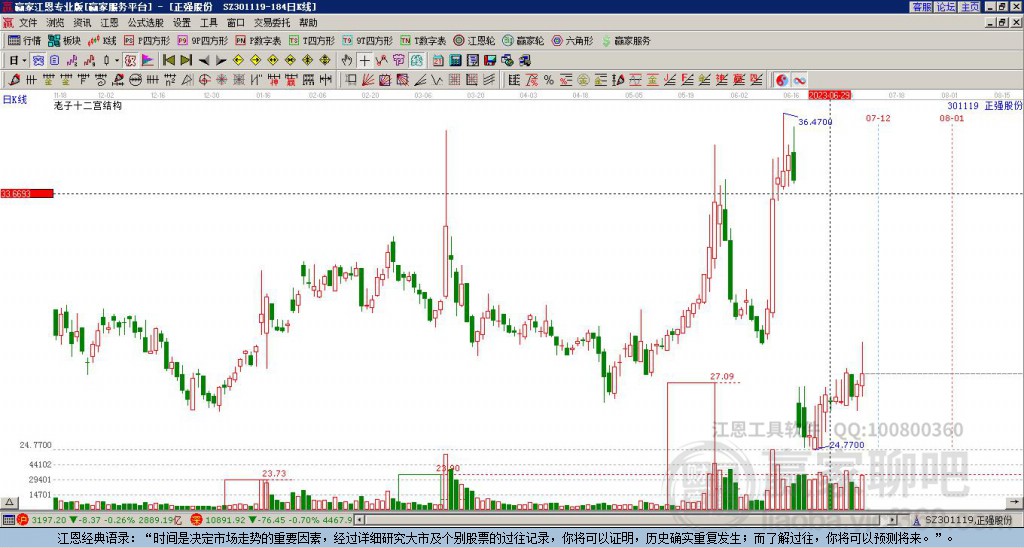Click the bottom horizontal chart scrollbar

pyautogui.click(x=626, y=520)
